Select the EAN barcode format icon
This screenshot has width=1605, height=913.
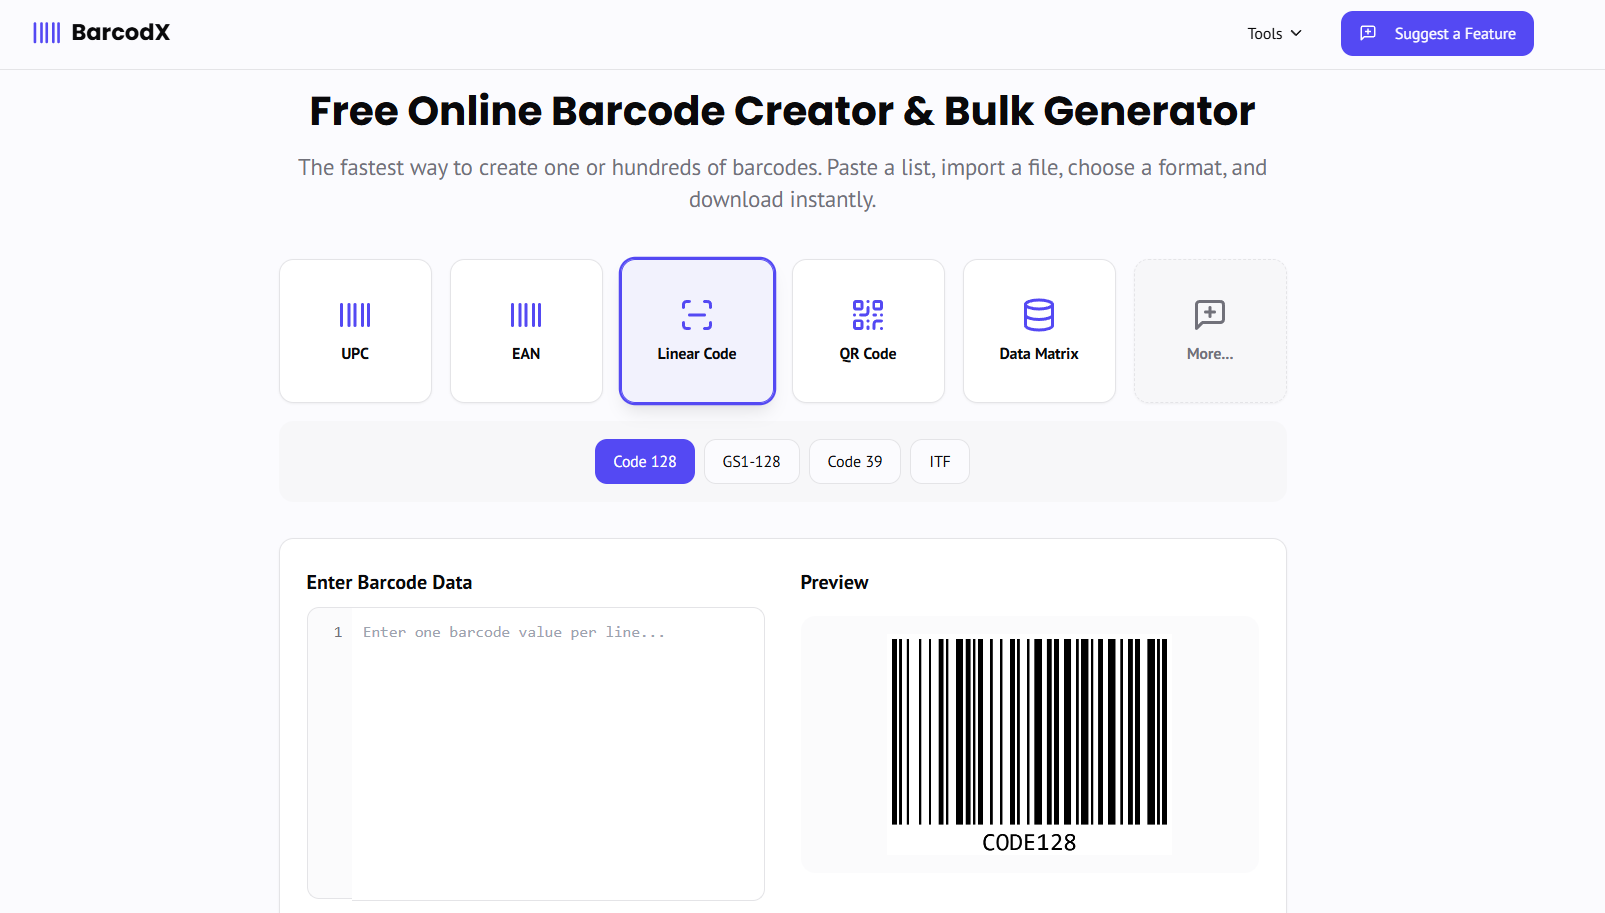(x=526, y=315)
